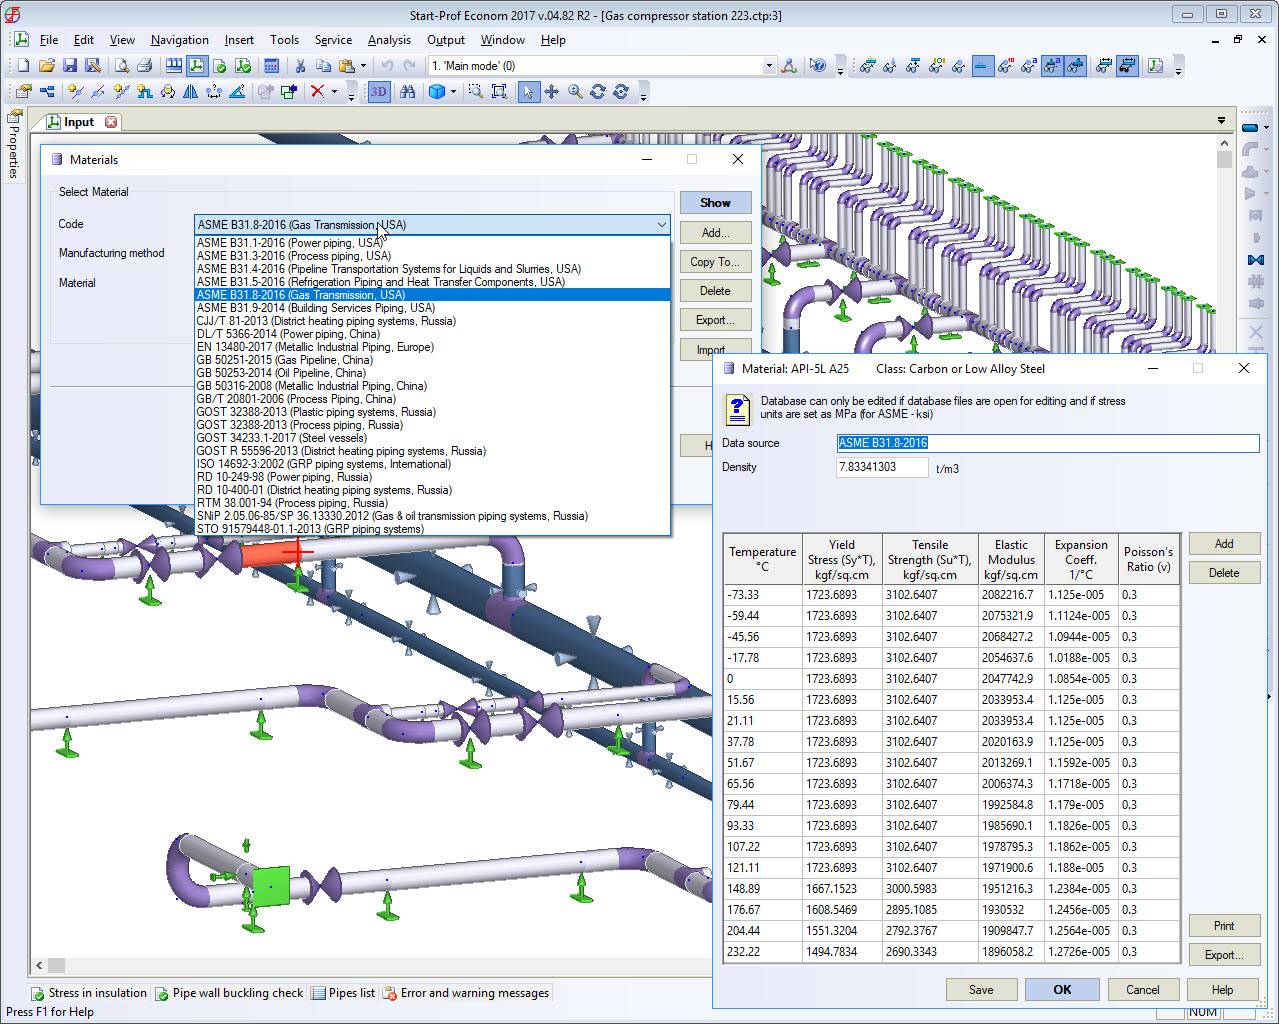Close the Input tab with the red X
Image resolution: width=1279 pixels, height=1024 pixels.
111,122
